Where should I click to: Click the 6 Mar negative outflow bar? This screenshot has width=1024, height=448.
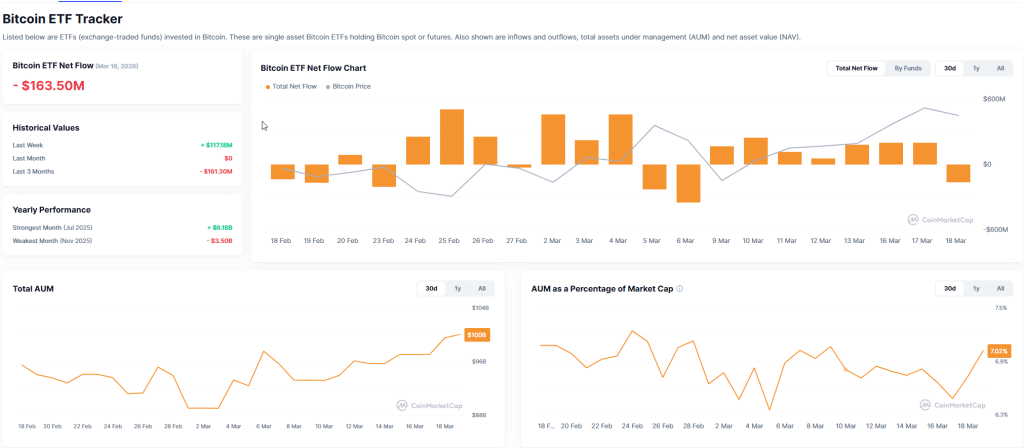[x=688, y=183]
